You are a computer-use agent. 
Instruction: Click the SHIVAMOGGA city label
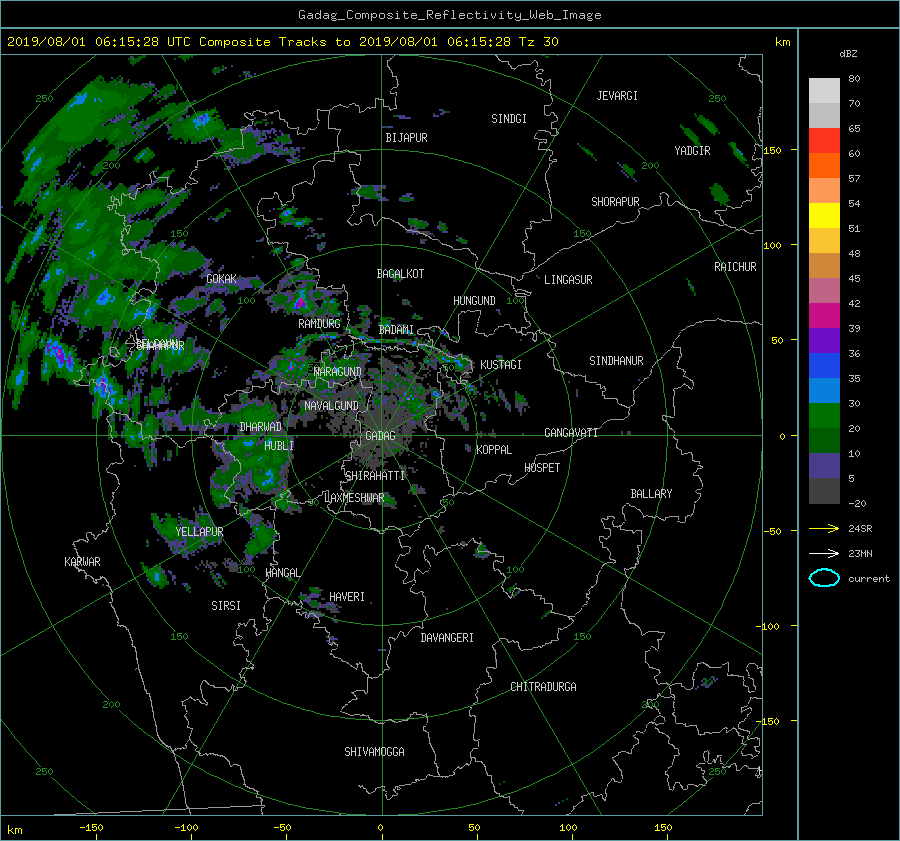click(374, 751)
